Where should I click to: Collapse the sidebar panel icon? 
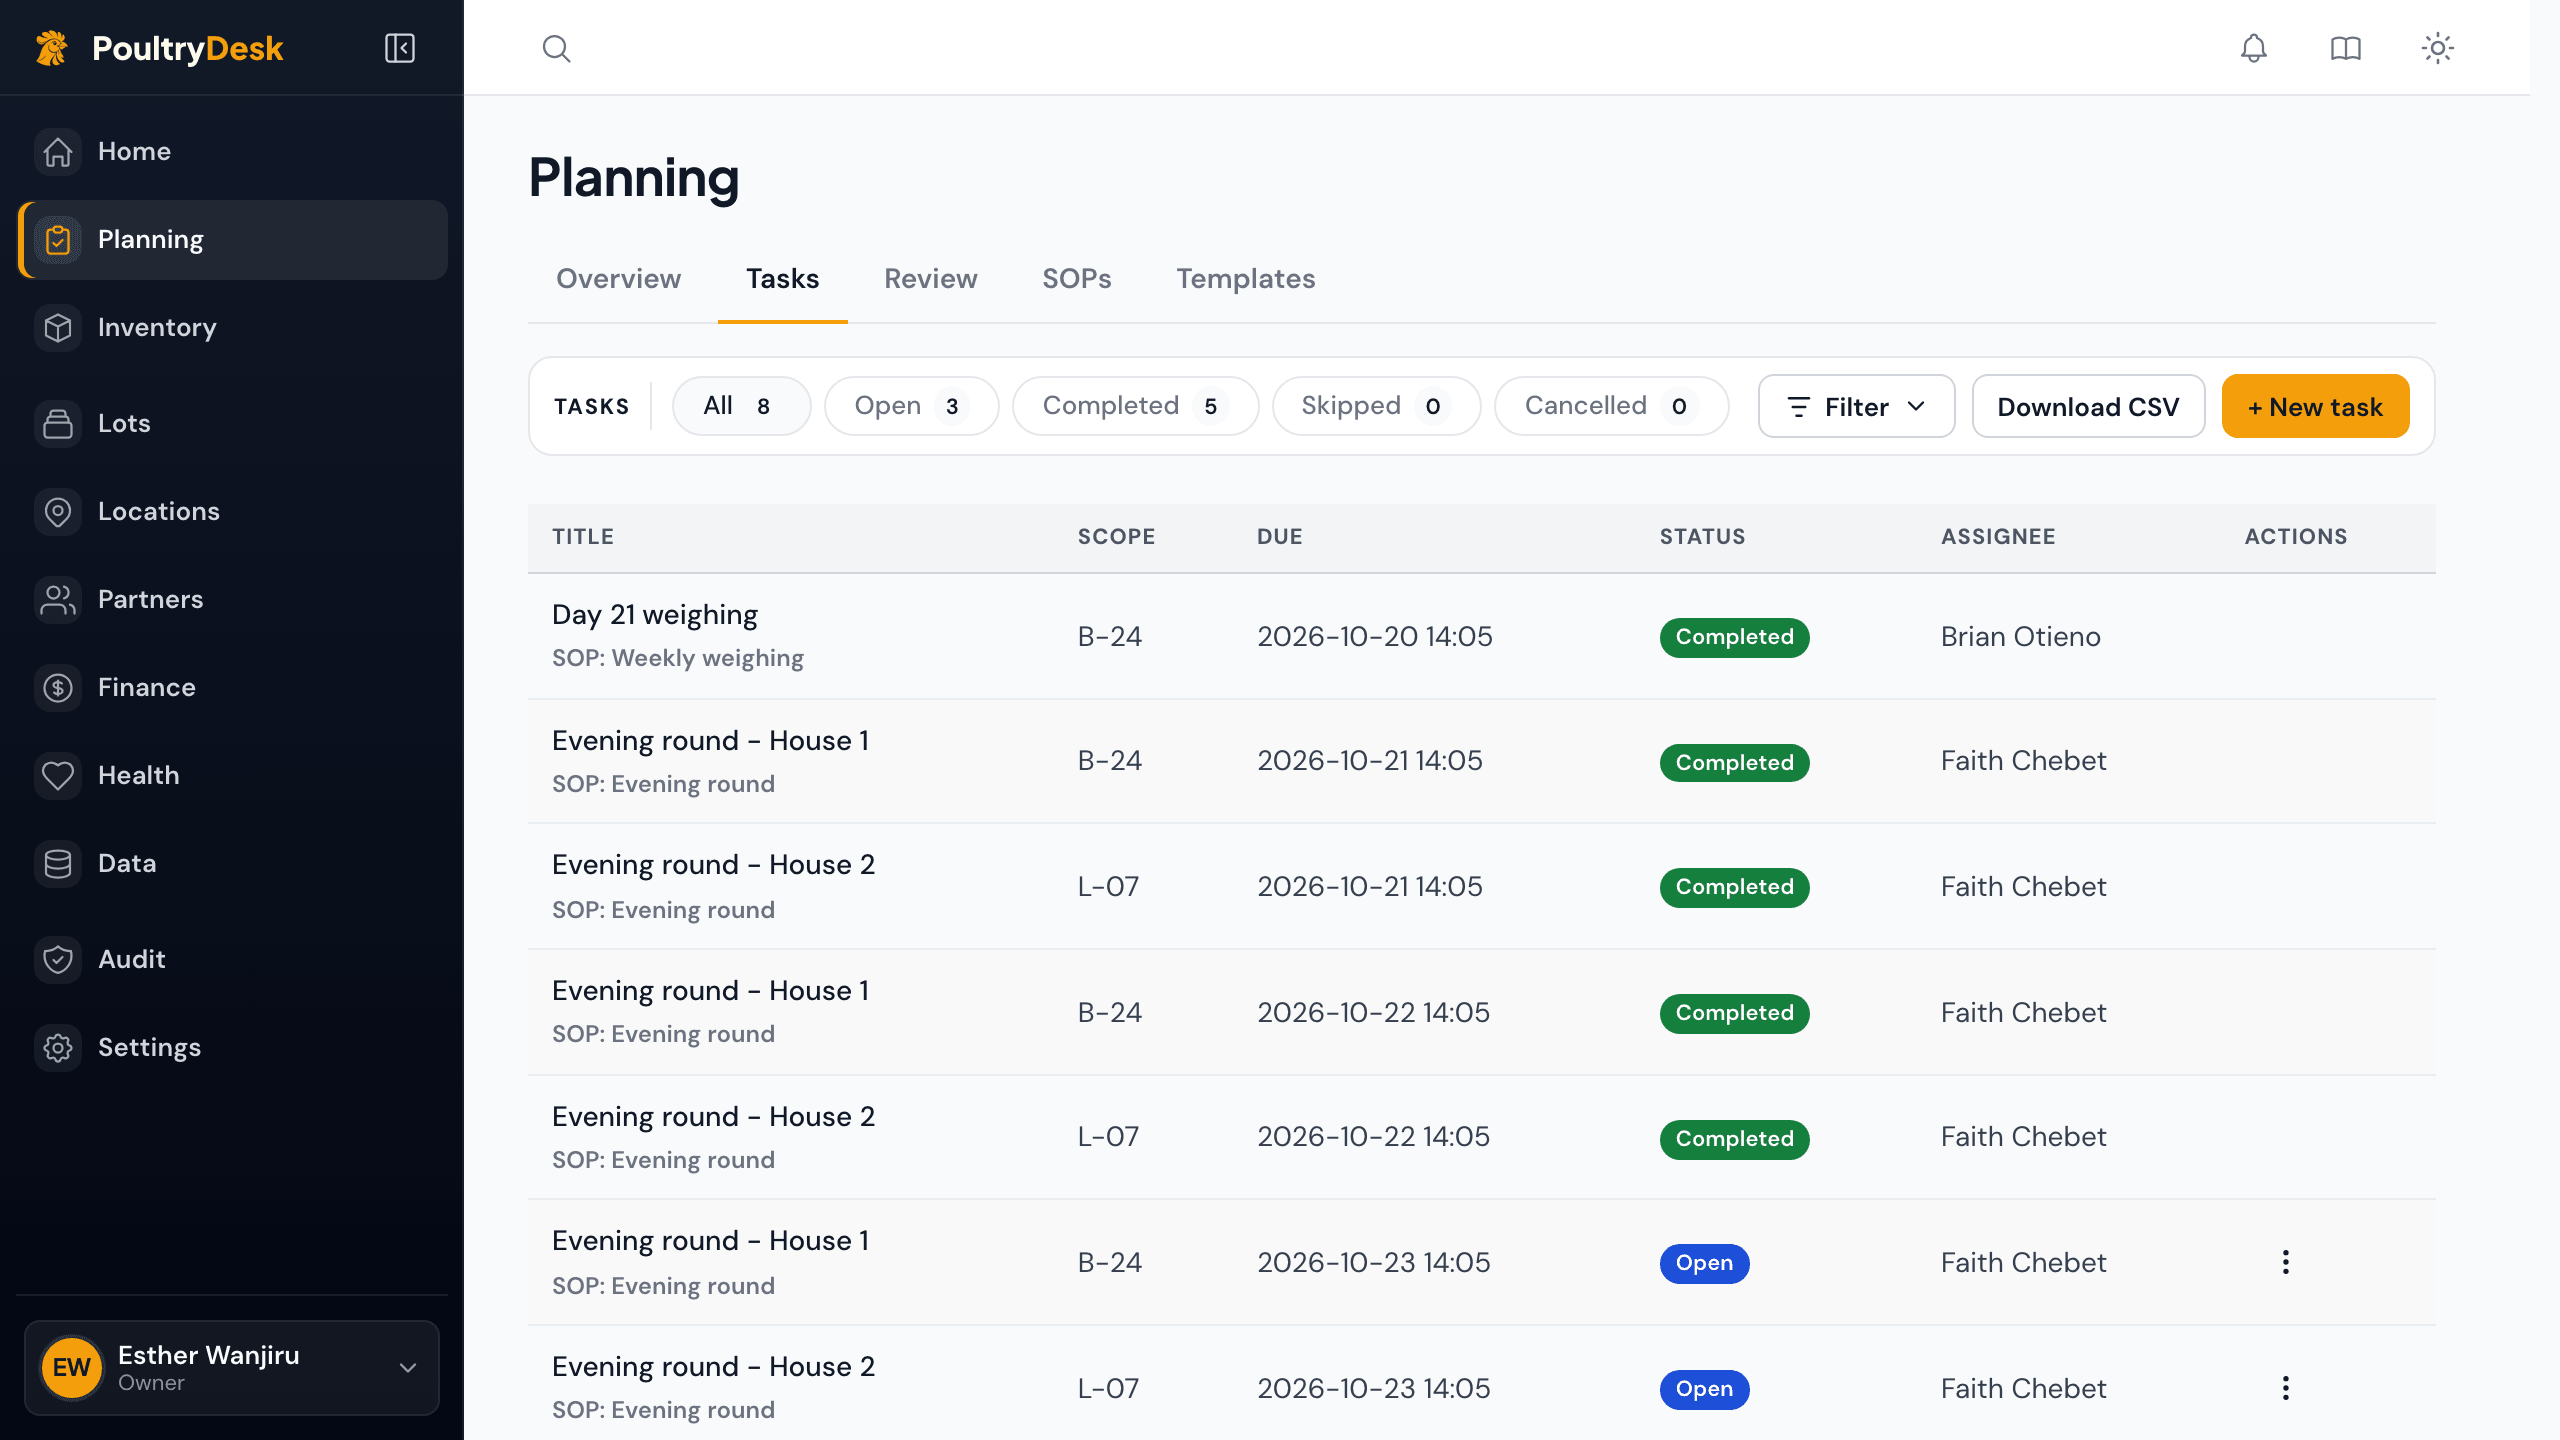400,48
